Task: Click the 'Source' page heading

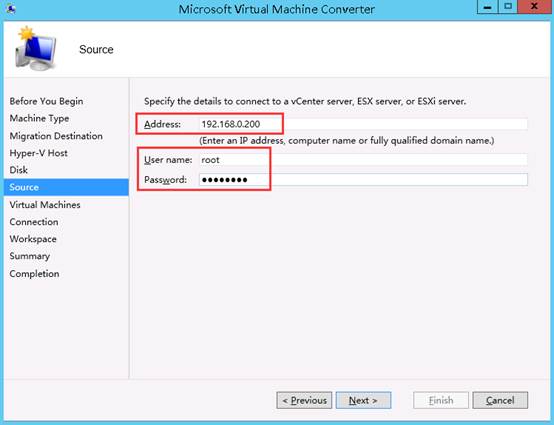Action: [x=96, y=49]
